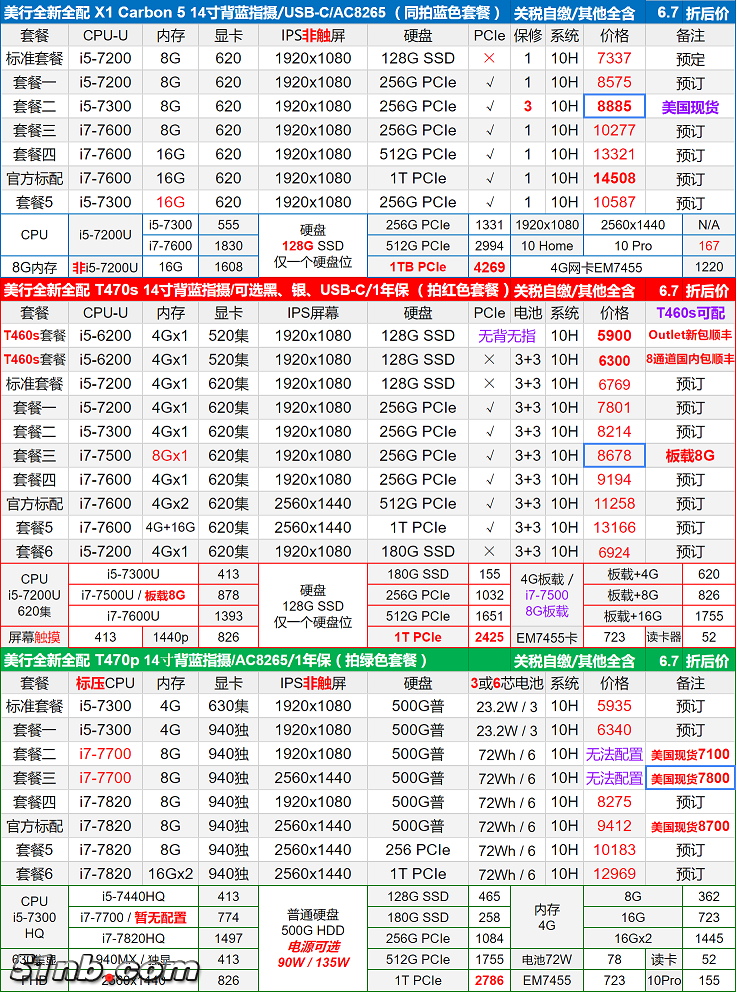Click the red T470s section header title

(x=257, y=290)
